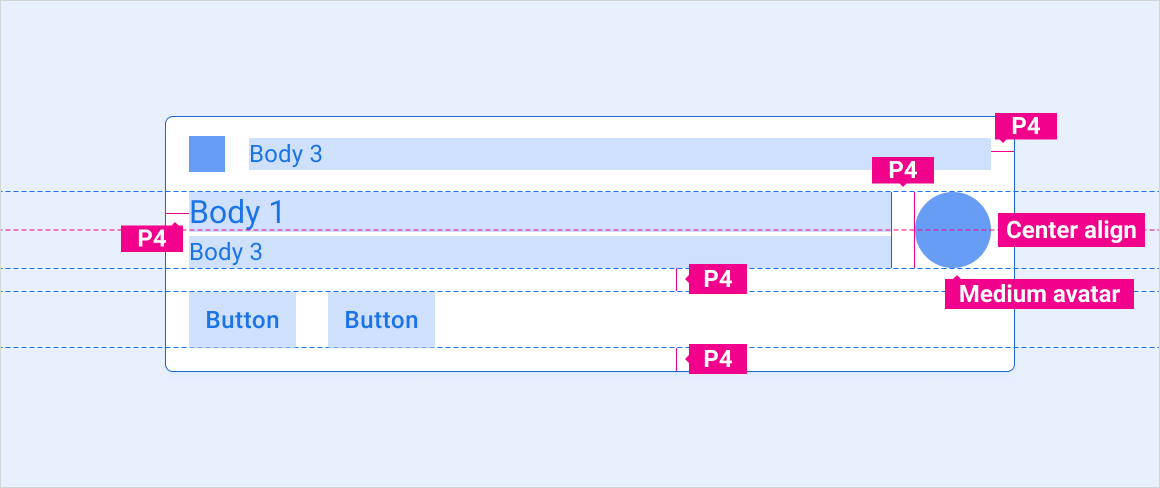
Task: Select the P4 tag left of Body 1
Action: (x=152, y=239)
